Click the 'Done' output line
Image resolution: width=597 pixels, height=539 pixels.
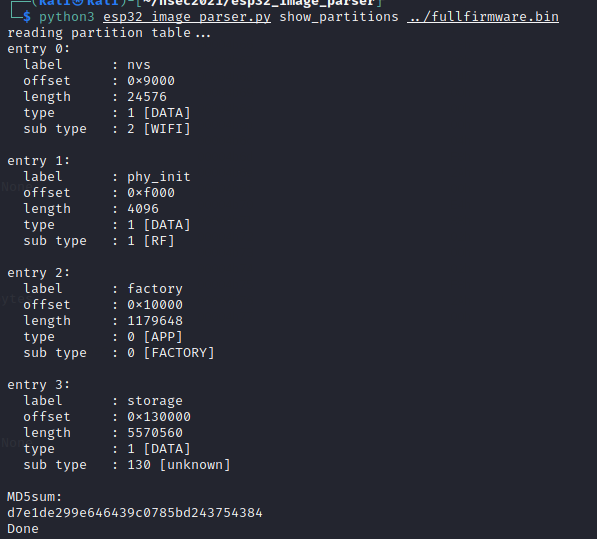pyautogui.click(x=23, y=529)
